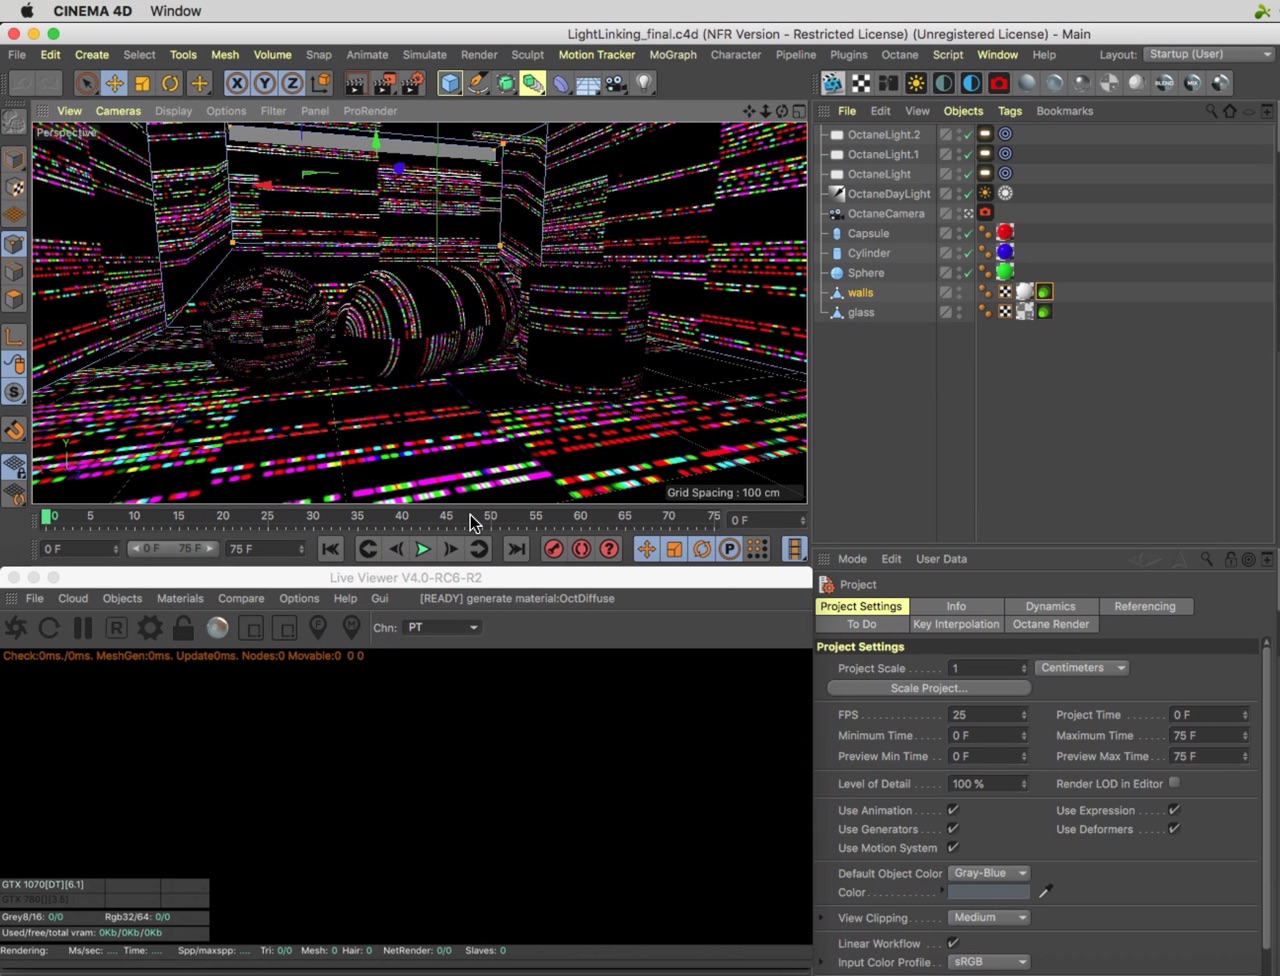Viewport: 1280px width, 976px height.
Task: Select the Cylinder object in Object Manager
Action: pyautogui.click(x=868, y=253)
